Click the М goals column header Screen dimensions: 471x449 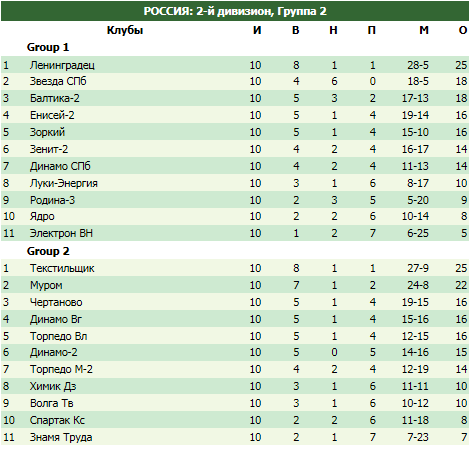424,30
